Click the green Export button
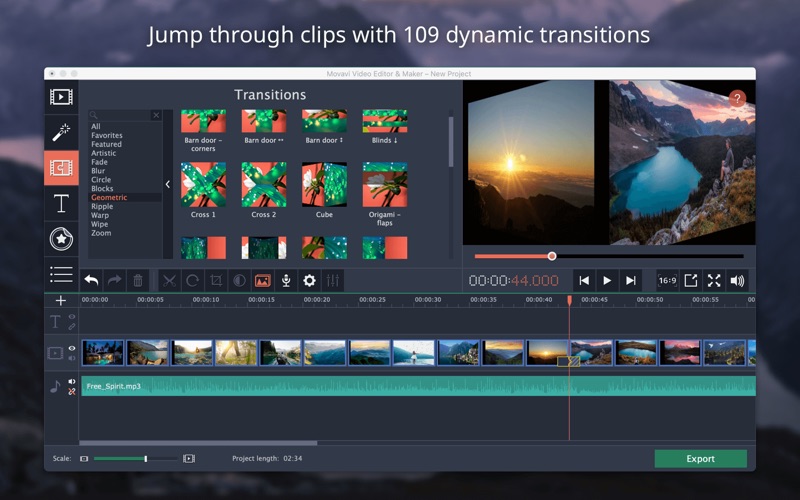Image resolution: width=800 pixels, height=500 pixels. pos(700,458)
